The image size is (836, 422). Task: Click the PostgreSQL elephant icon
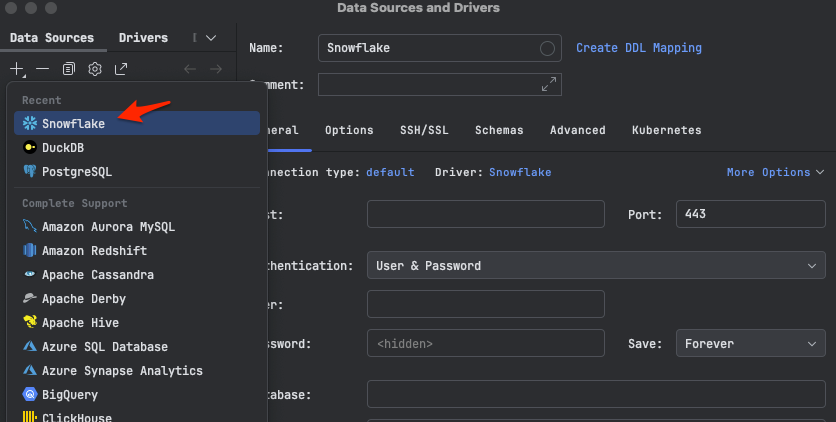pos(30,171)
